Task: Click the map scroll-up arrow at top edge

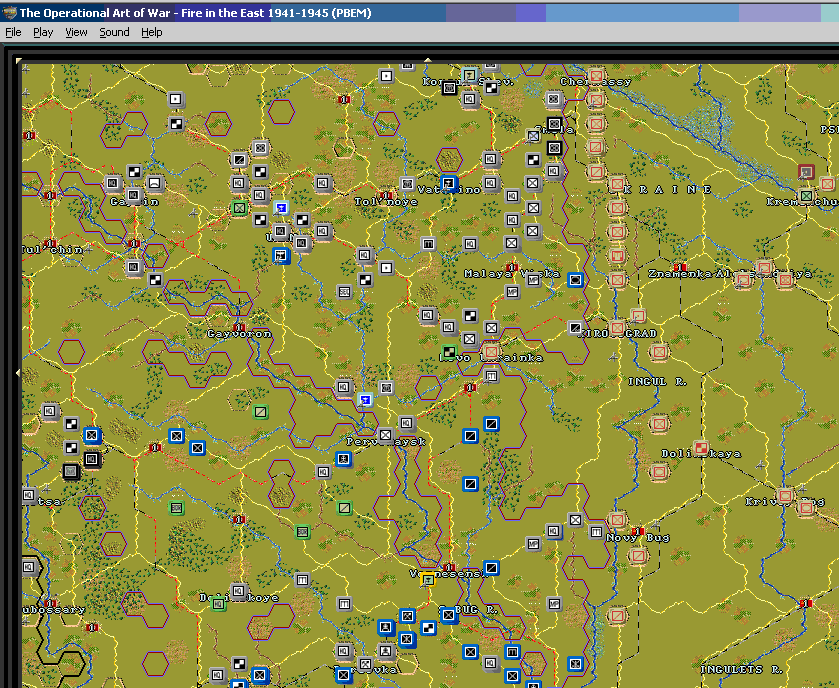Action: (428, 60)
